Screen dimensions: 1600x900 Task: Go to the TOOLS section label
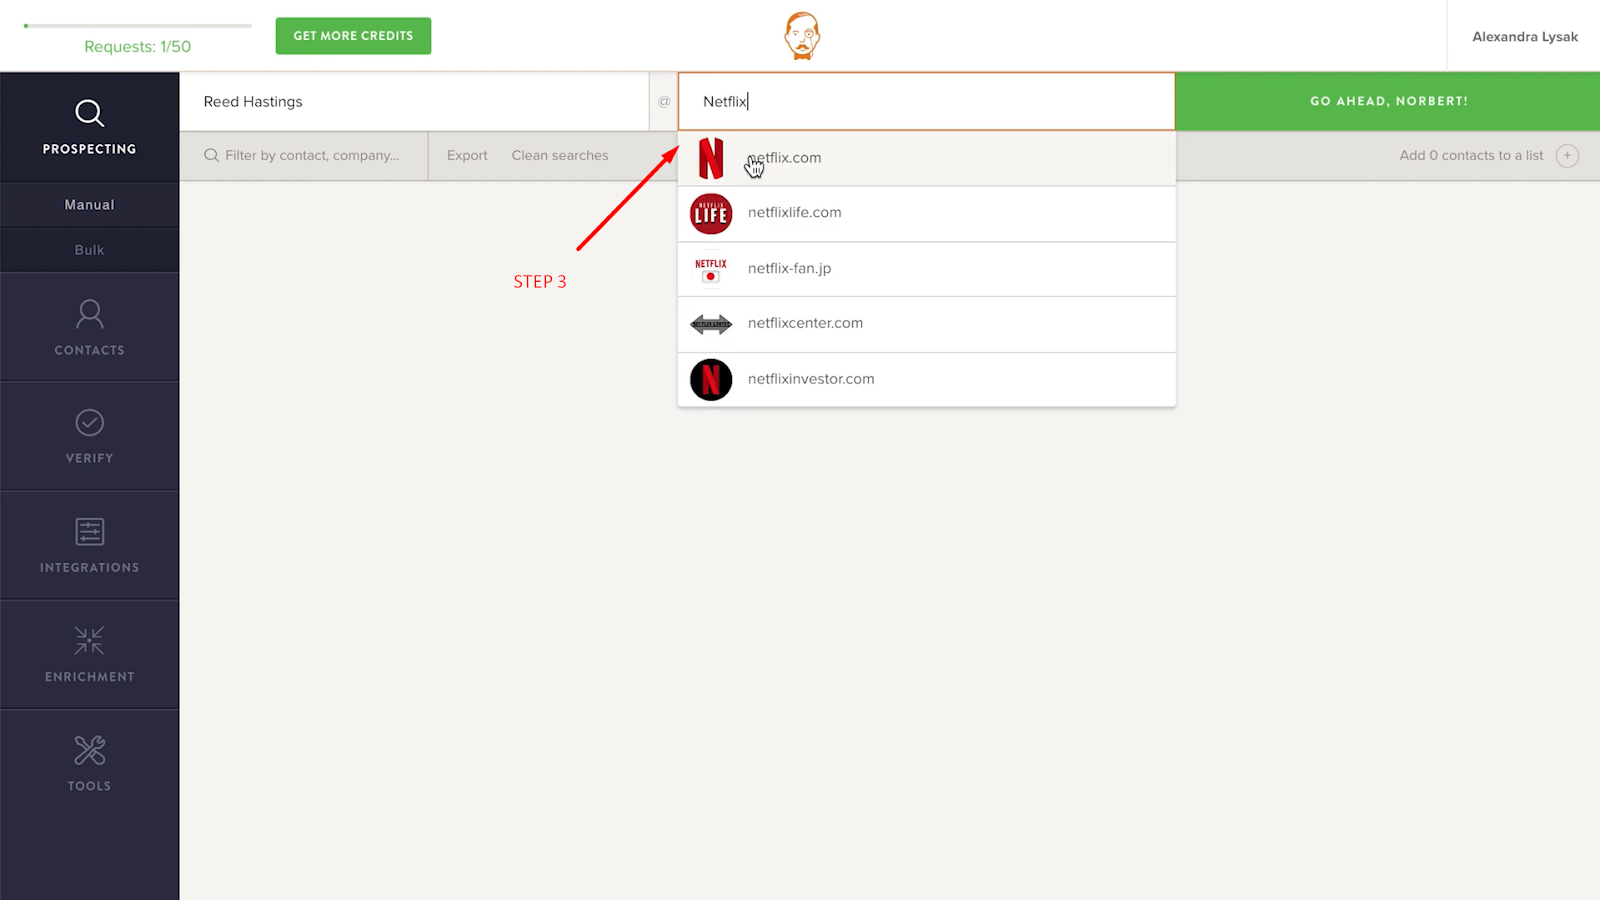tap(89, 786)
